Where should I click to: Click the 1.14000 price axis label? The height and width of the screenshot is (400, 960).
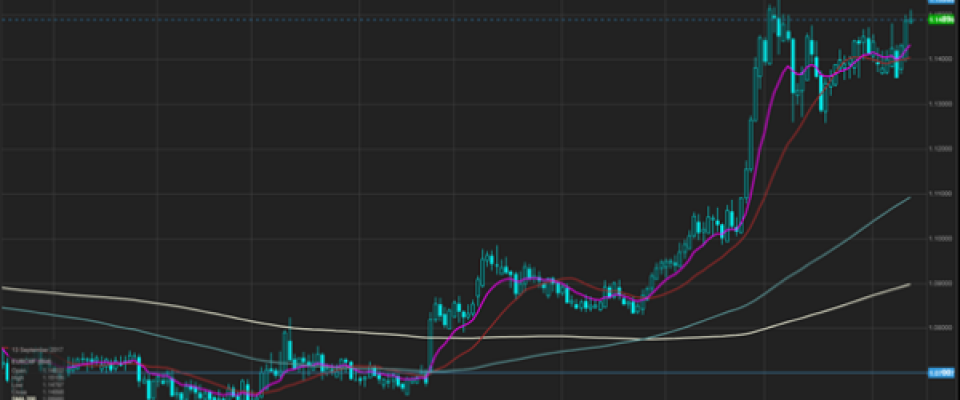point(940,59)
